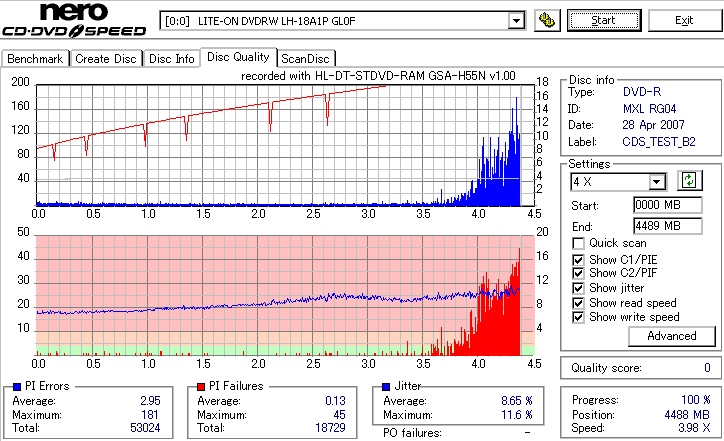Click the red PI Failures legend swatch
The image size is (724, 441).
pos(201,387)
